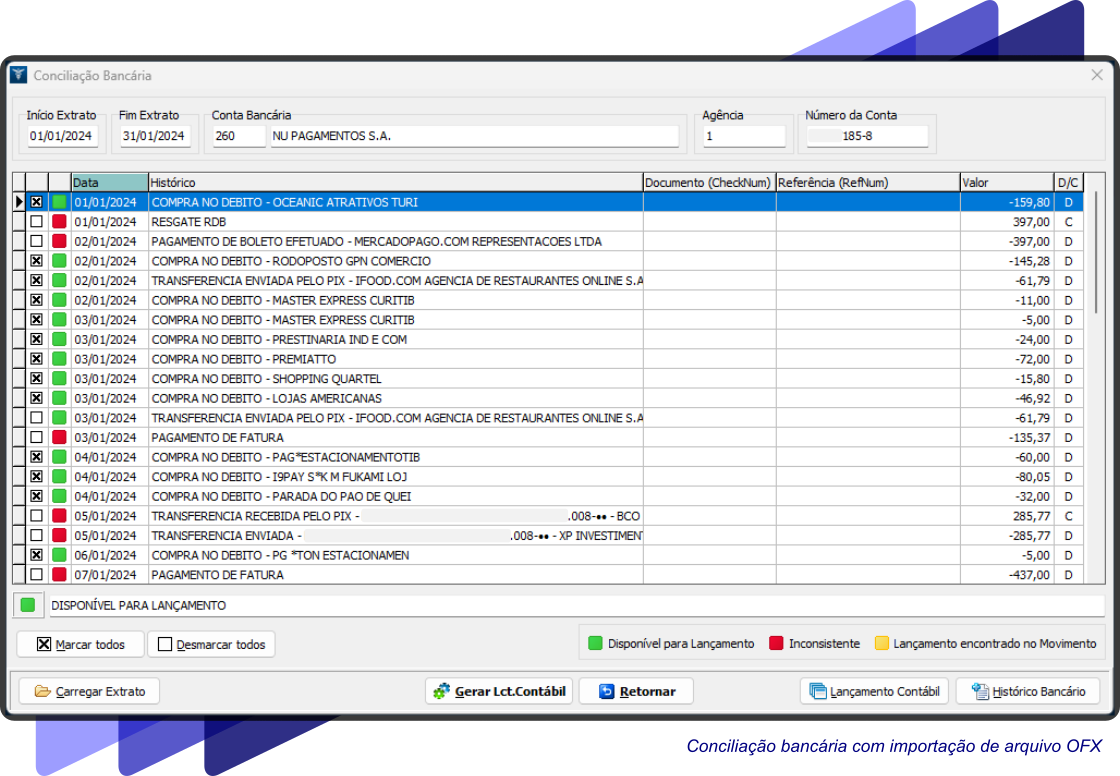Click the Valor column header
Image resolution: width=1120 pixels, height=776 pixels.
[1006, 183]
